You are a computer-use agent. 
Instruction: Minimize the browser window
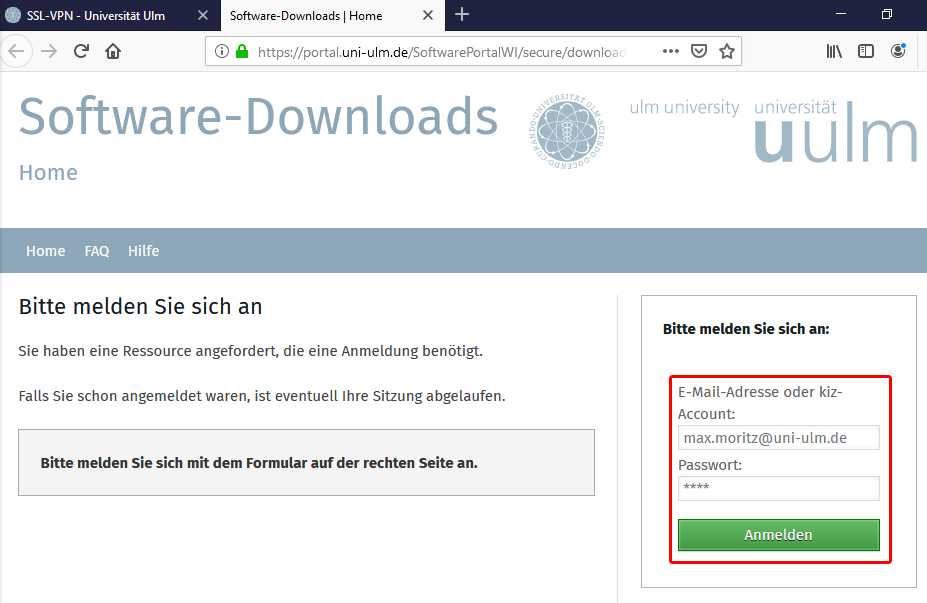tap(841, 14)
